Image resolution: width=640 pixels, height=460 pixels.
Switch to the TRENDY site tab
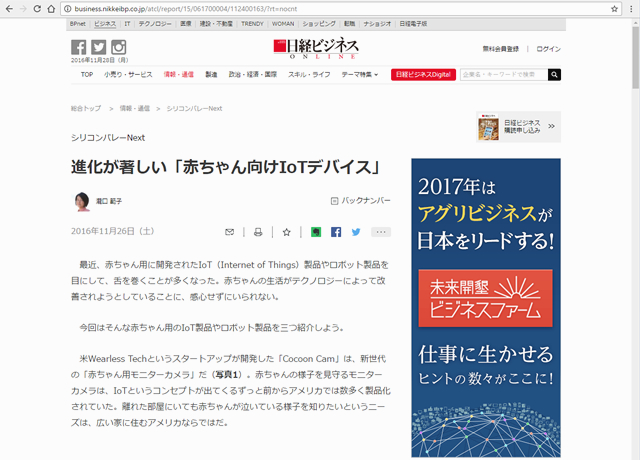pos(252,22)
